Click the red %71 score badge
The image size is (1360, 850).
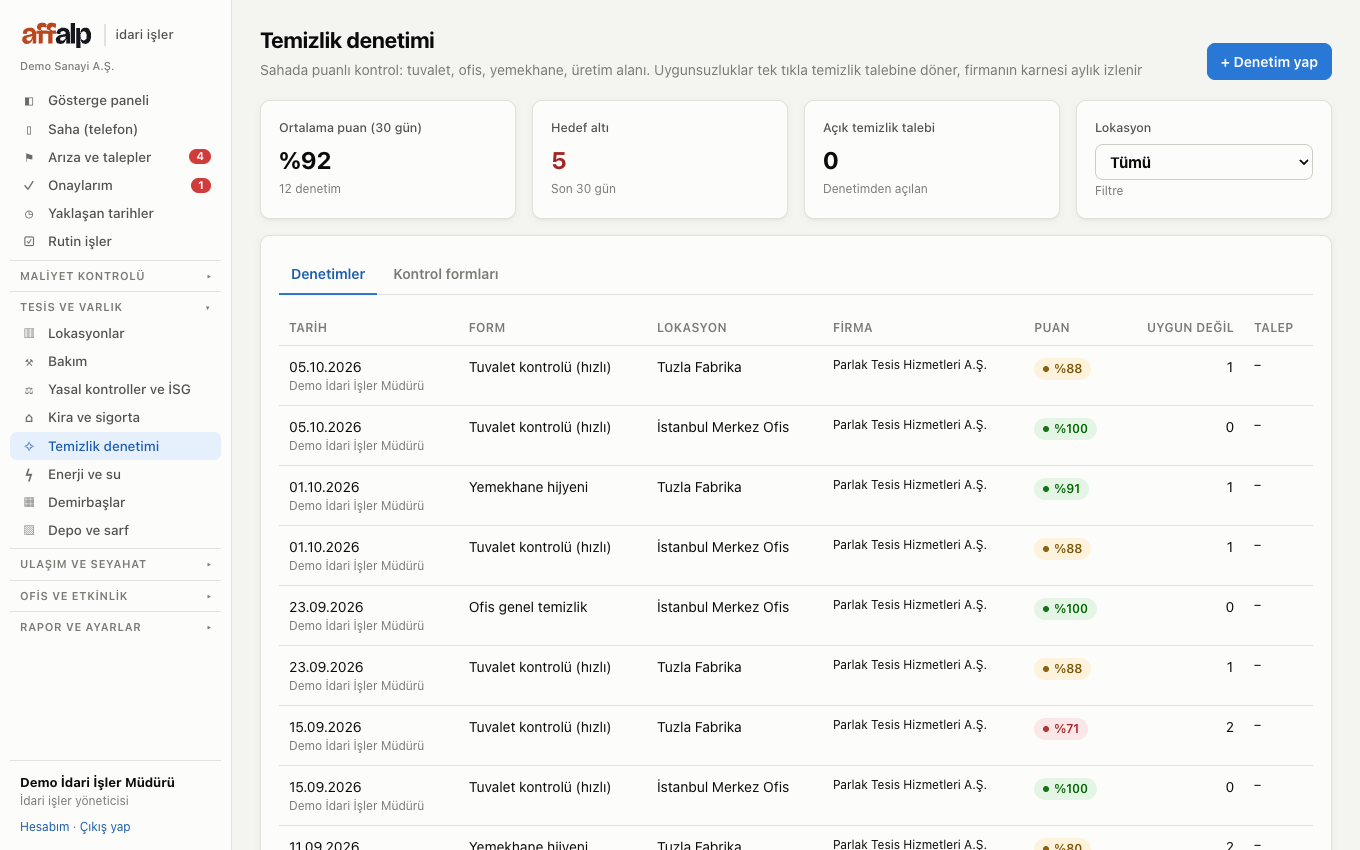(x=1061, y=728)
